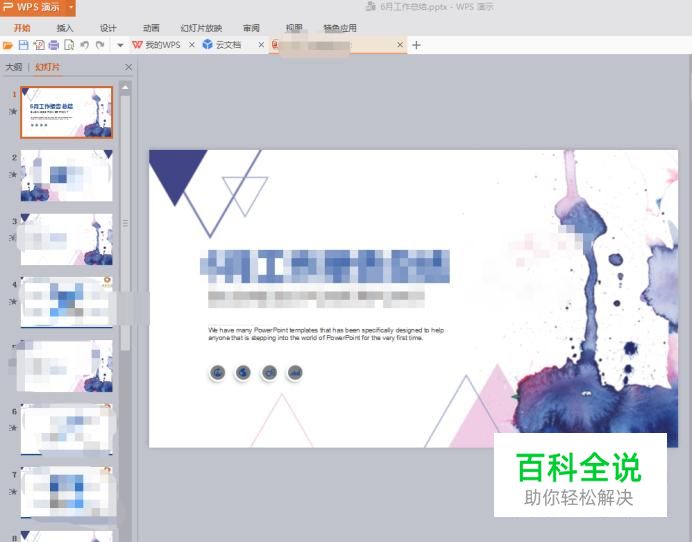Click the animation star beside slide 6
The width and height of the screenshot is (692, 542).
(13, 428)
